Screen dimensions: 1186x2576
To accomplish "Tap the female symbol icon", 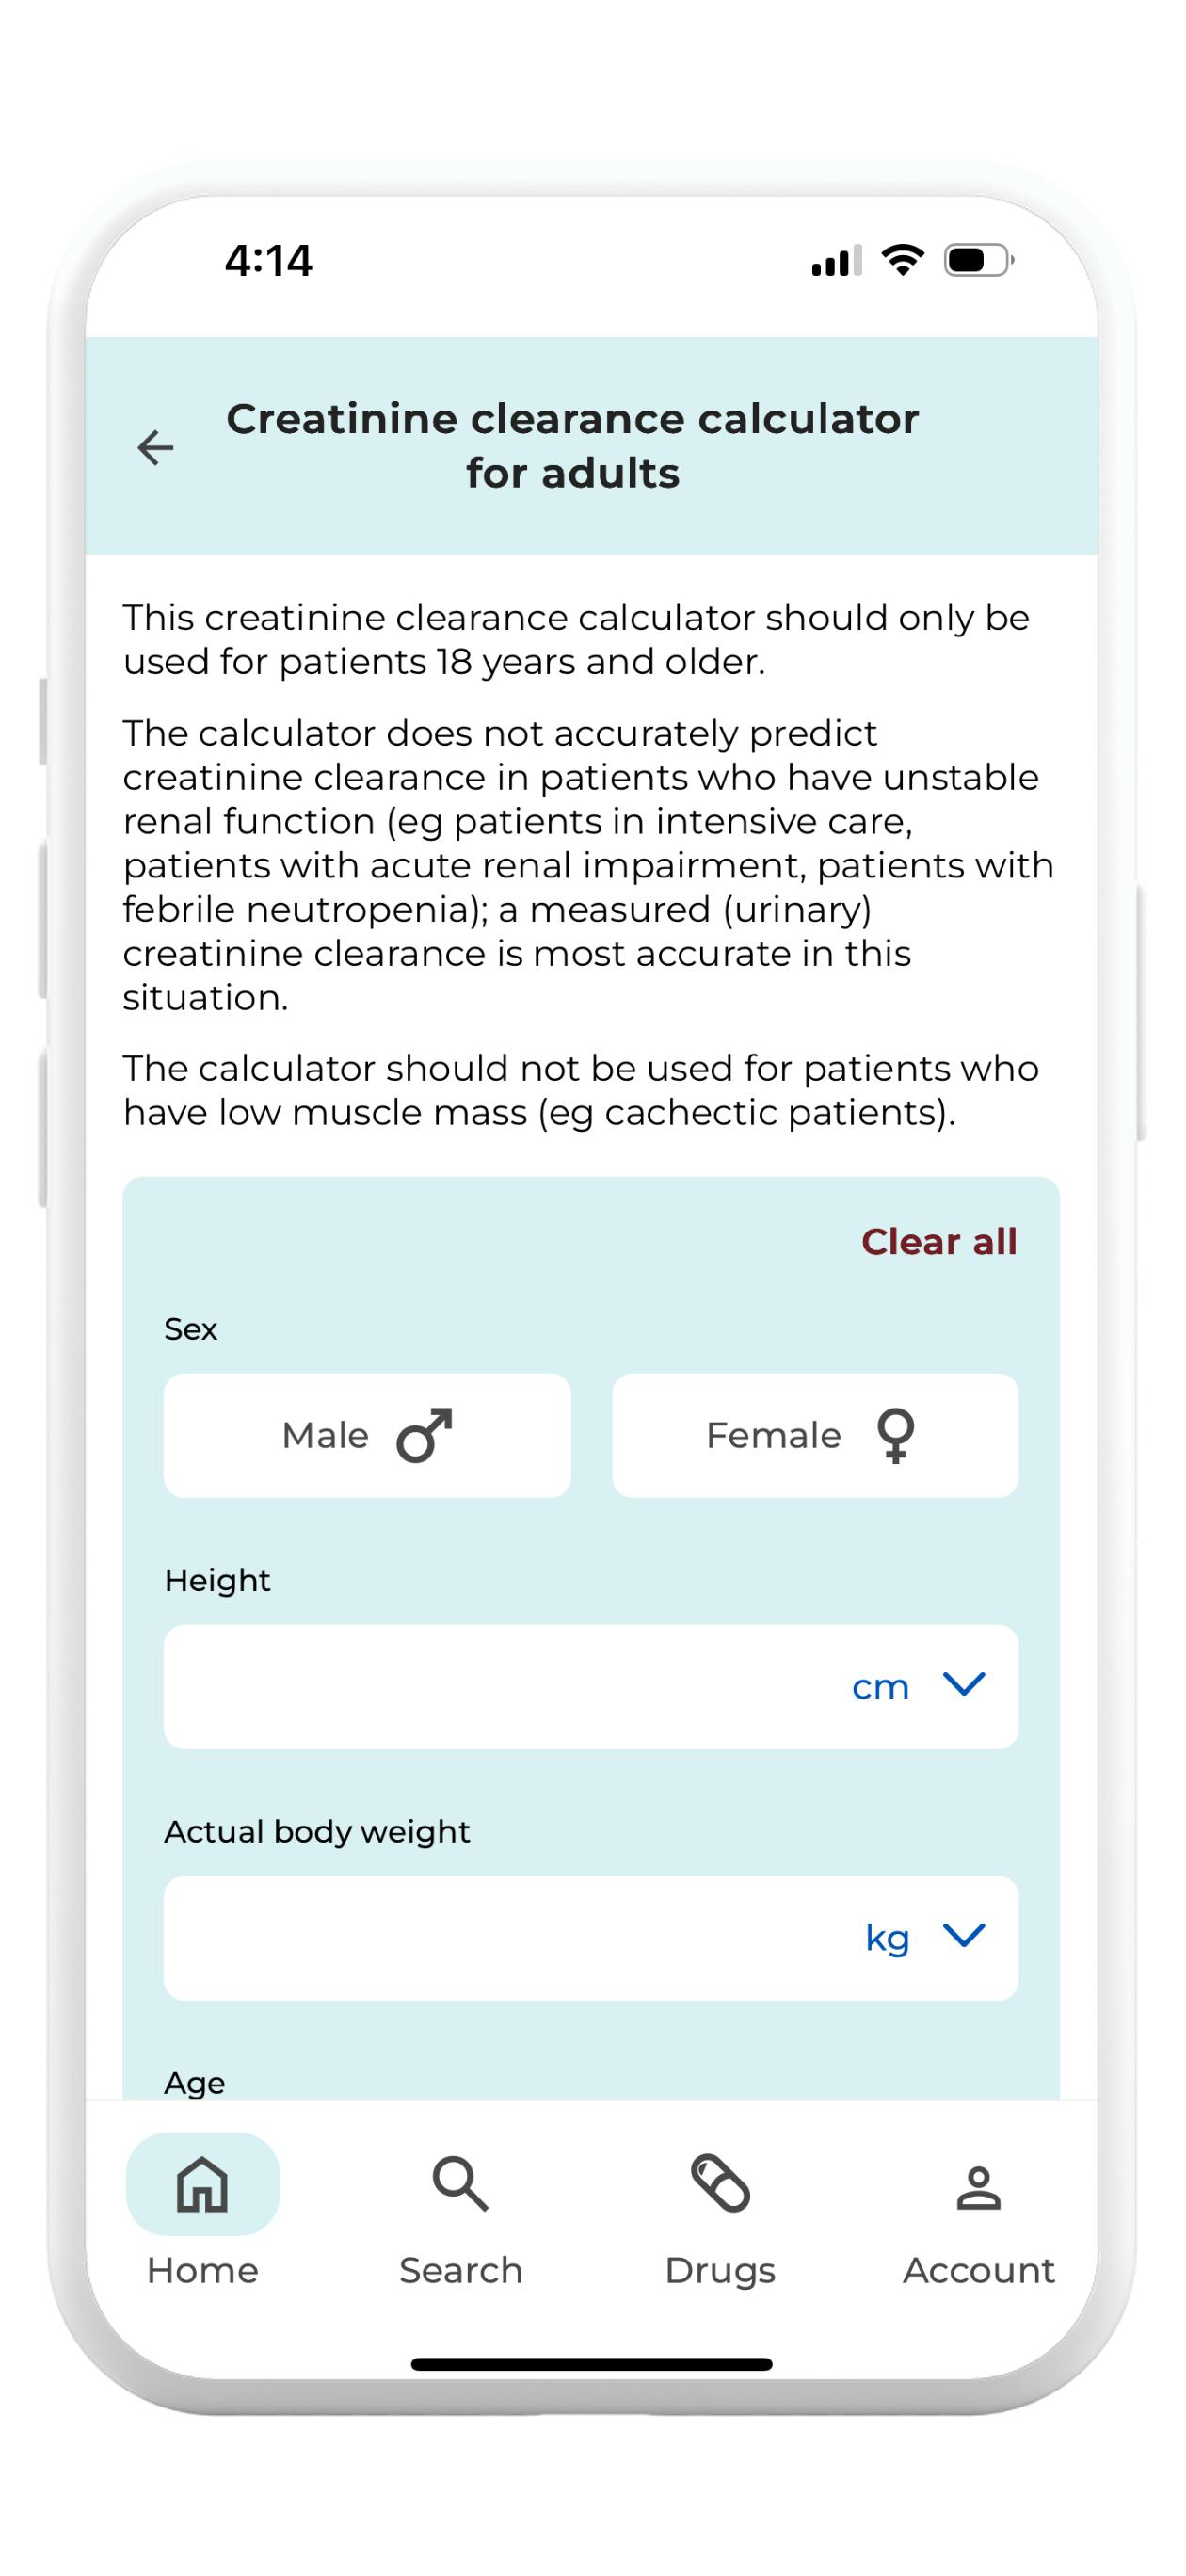I will pos(895,1436).
